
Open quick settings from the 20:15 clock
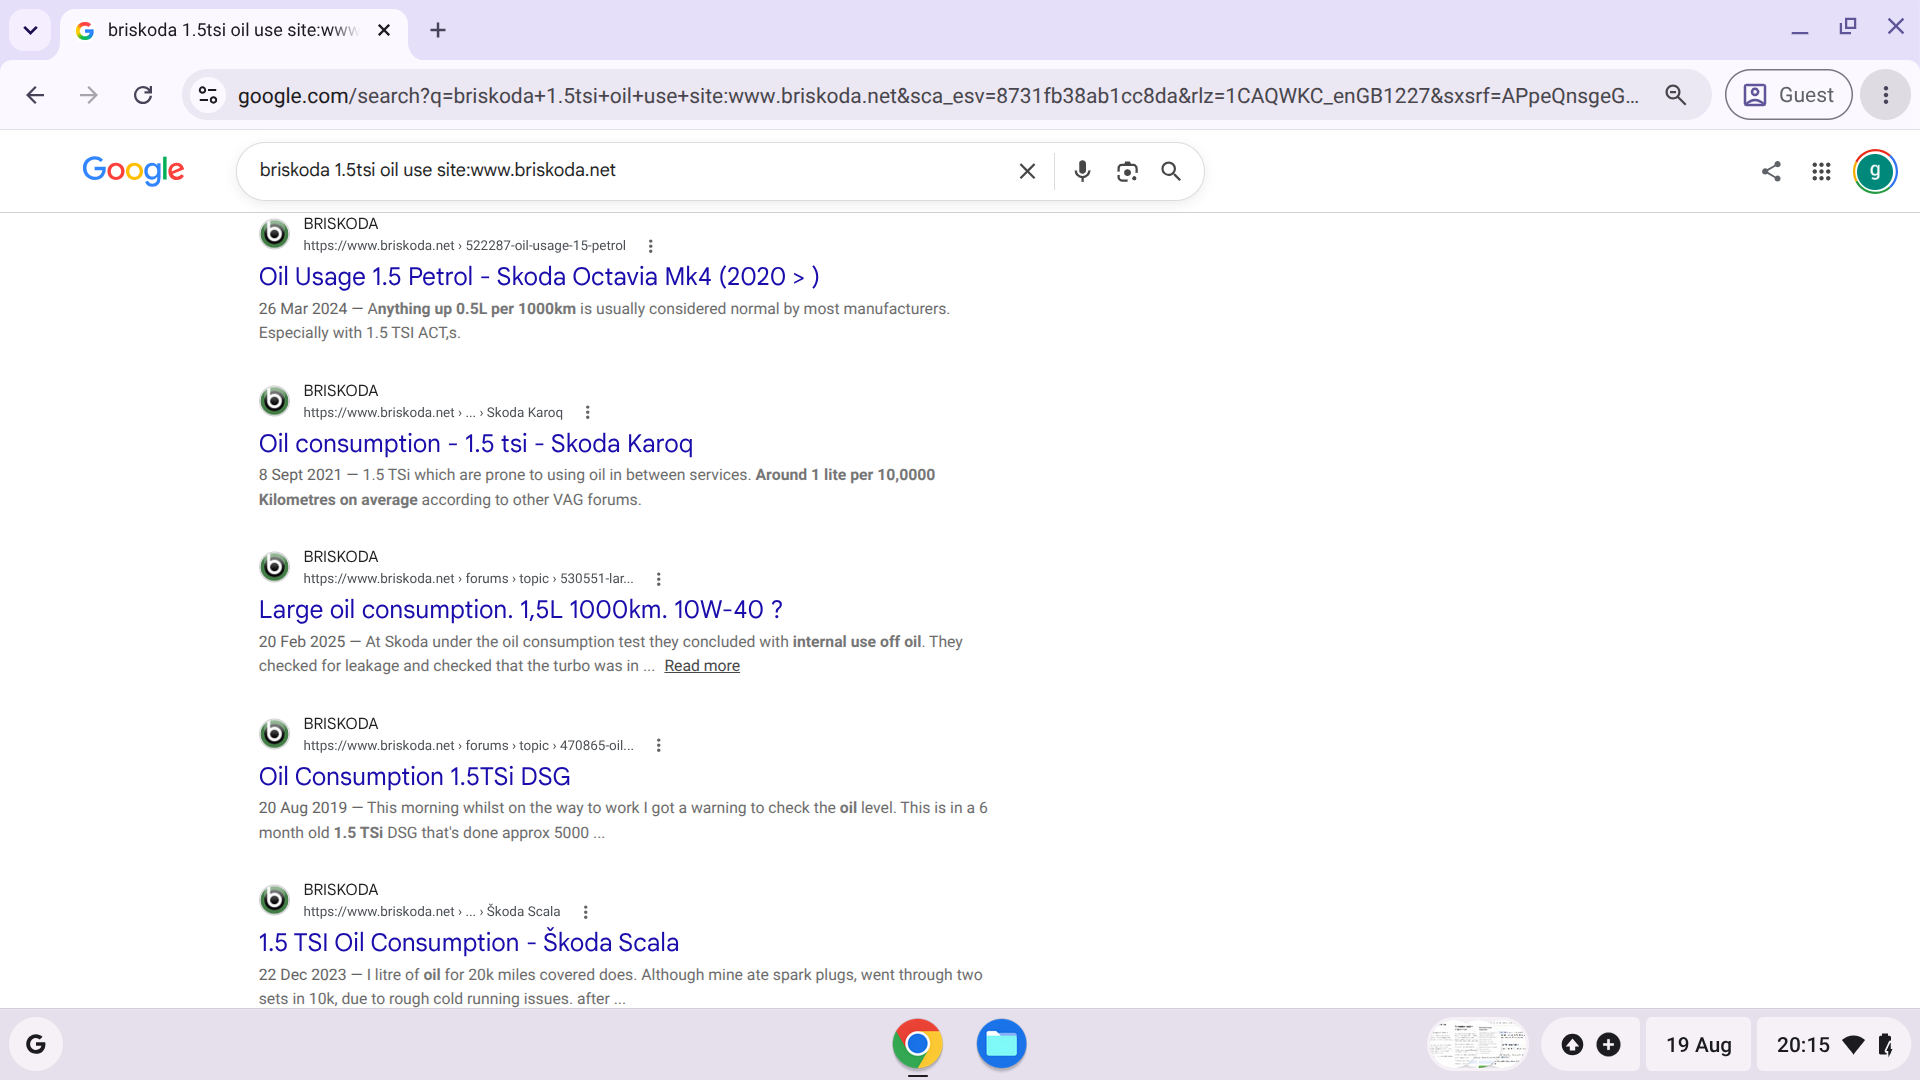coord(1834,1044)
